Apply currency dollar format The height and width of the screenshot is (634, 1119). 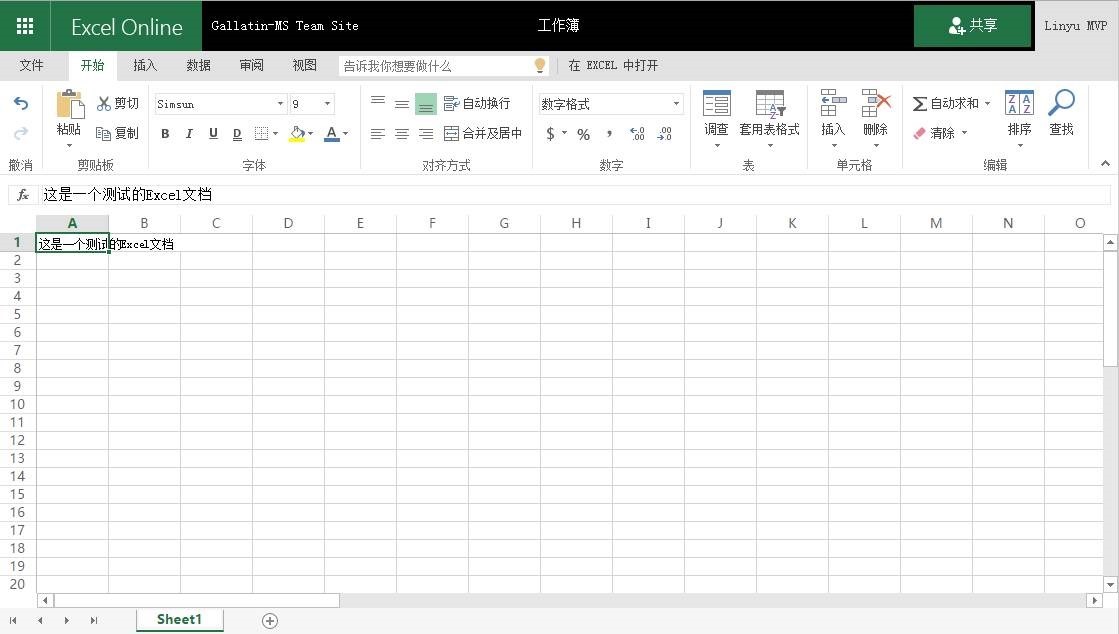tap(550, 134)
